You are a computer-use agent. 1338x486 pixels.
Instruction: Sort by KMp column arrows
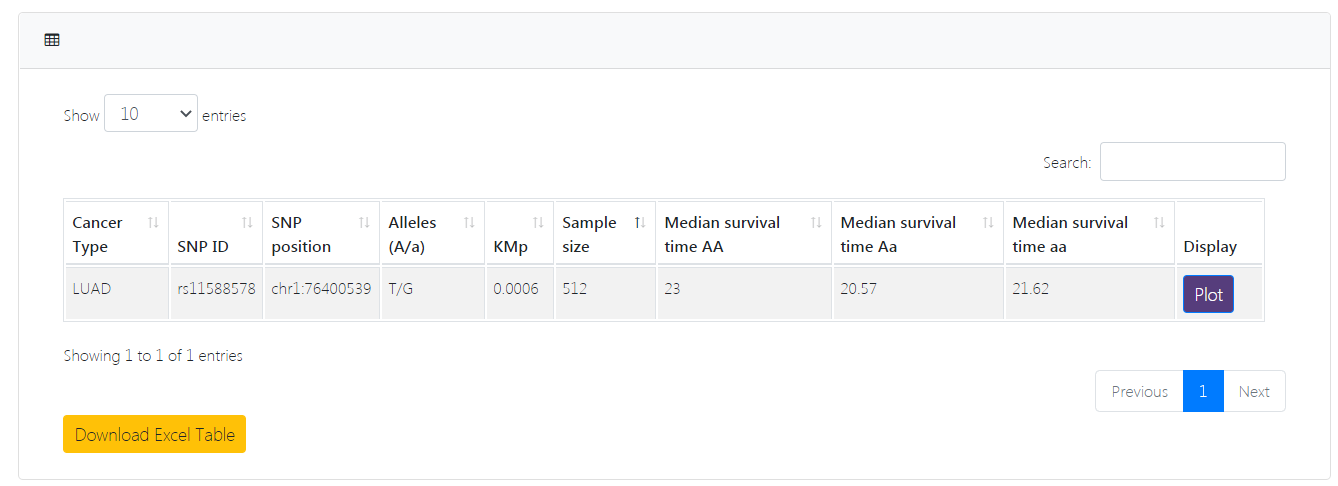pos(538,222)
